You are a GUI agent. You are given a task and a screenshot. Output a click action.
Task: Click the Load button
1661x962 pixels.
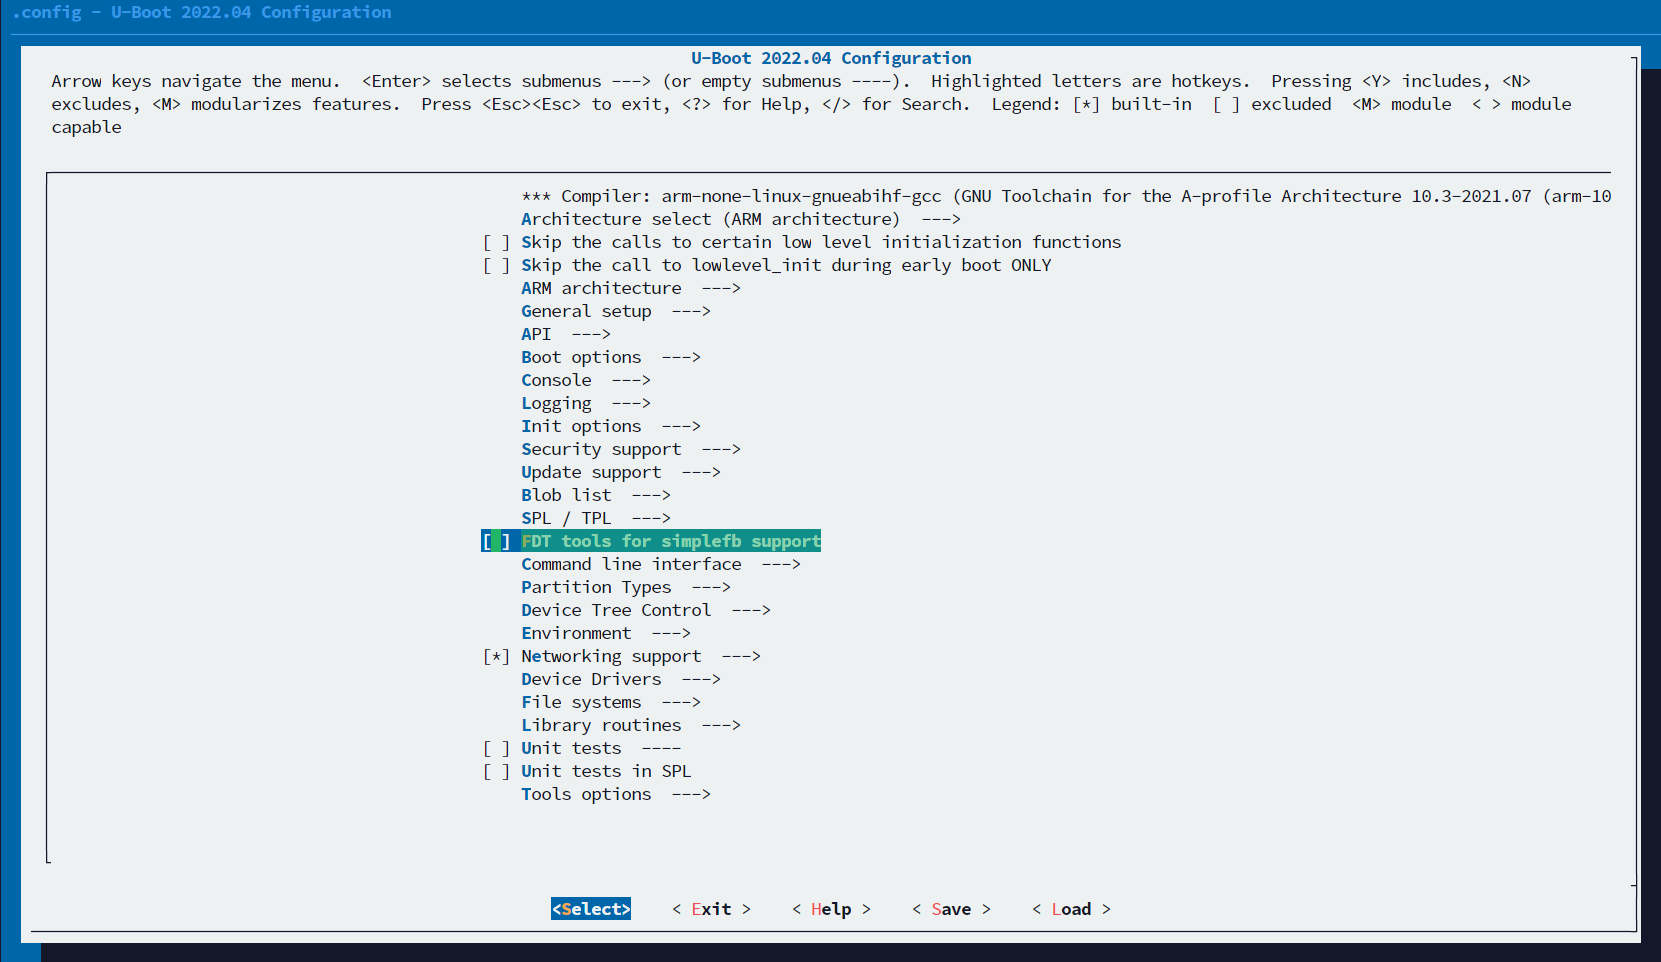(x=1071, y=909)
